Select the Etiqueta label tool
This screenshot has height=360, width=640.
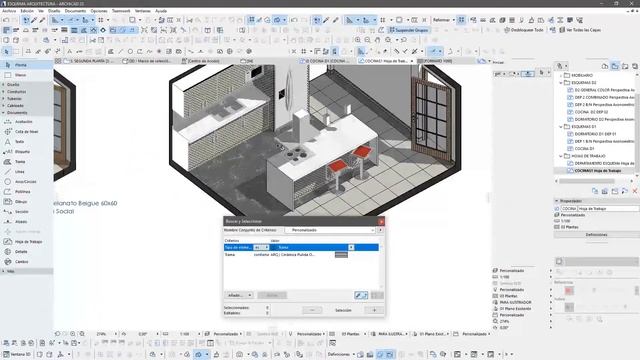pyautogui.click(x=26, y=151)
